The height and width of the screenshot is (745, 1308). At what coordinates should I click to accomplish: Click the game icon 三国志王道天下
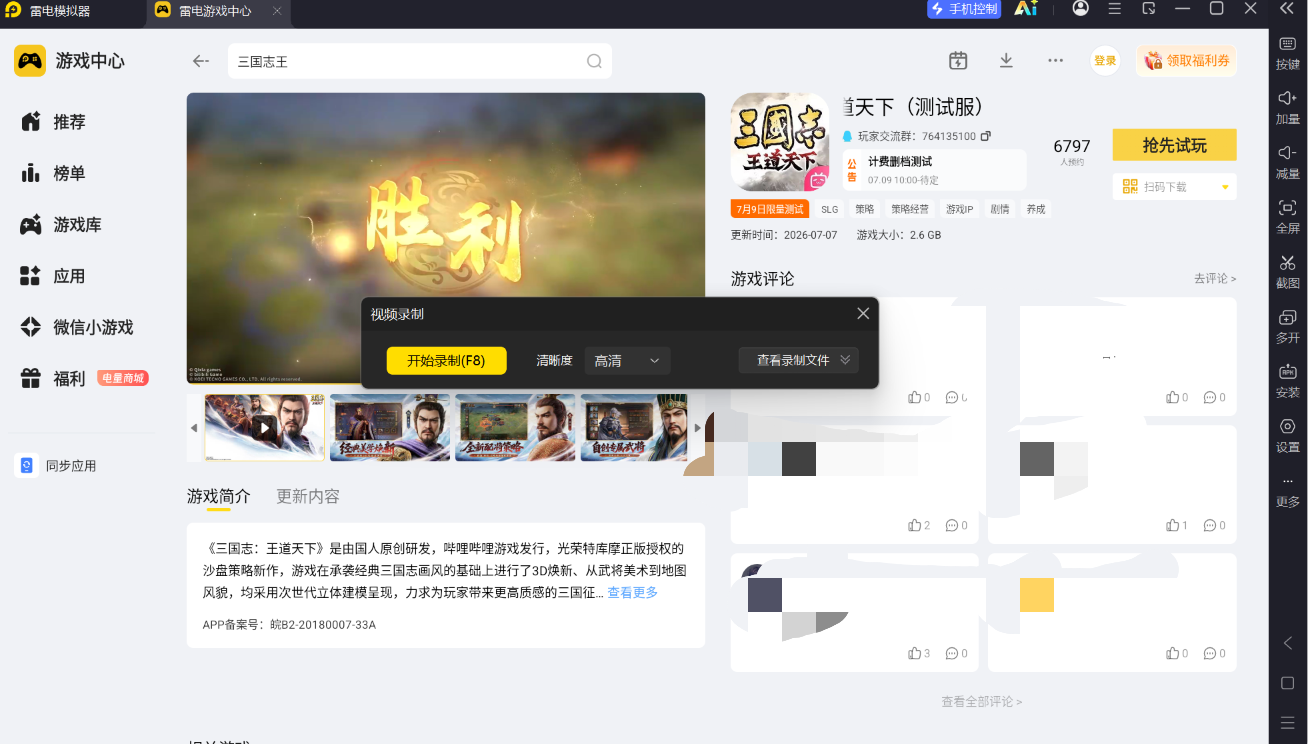(780, 142)
